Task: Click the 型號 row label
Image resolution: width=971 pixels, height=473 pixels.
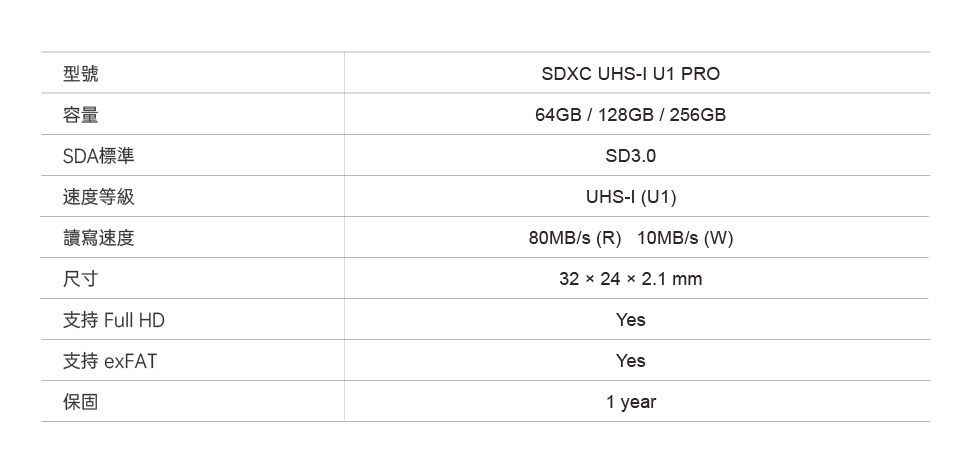Action: [x=81, y=74]
